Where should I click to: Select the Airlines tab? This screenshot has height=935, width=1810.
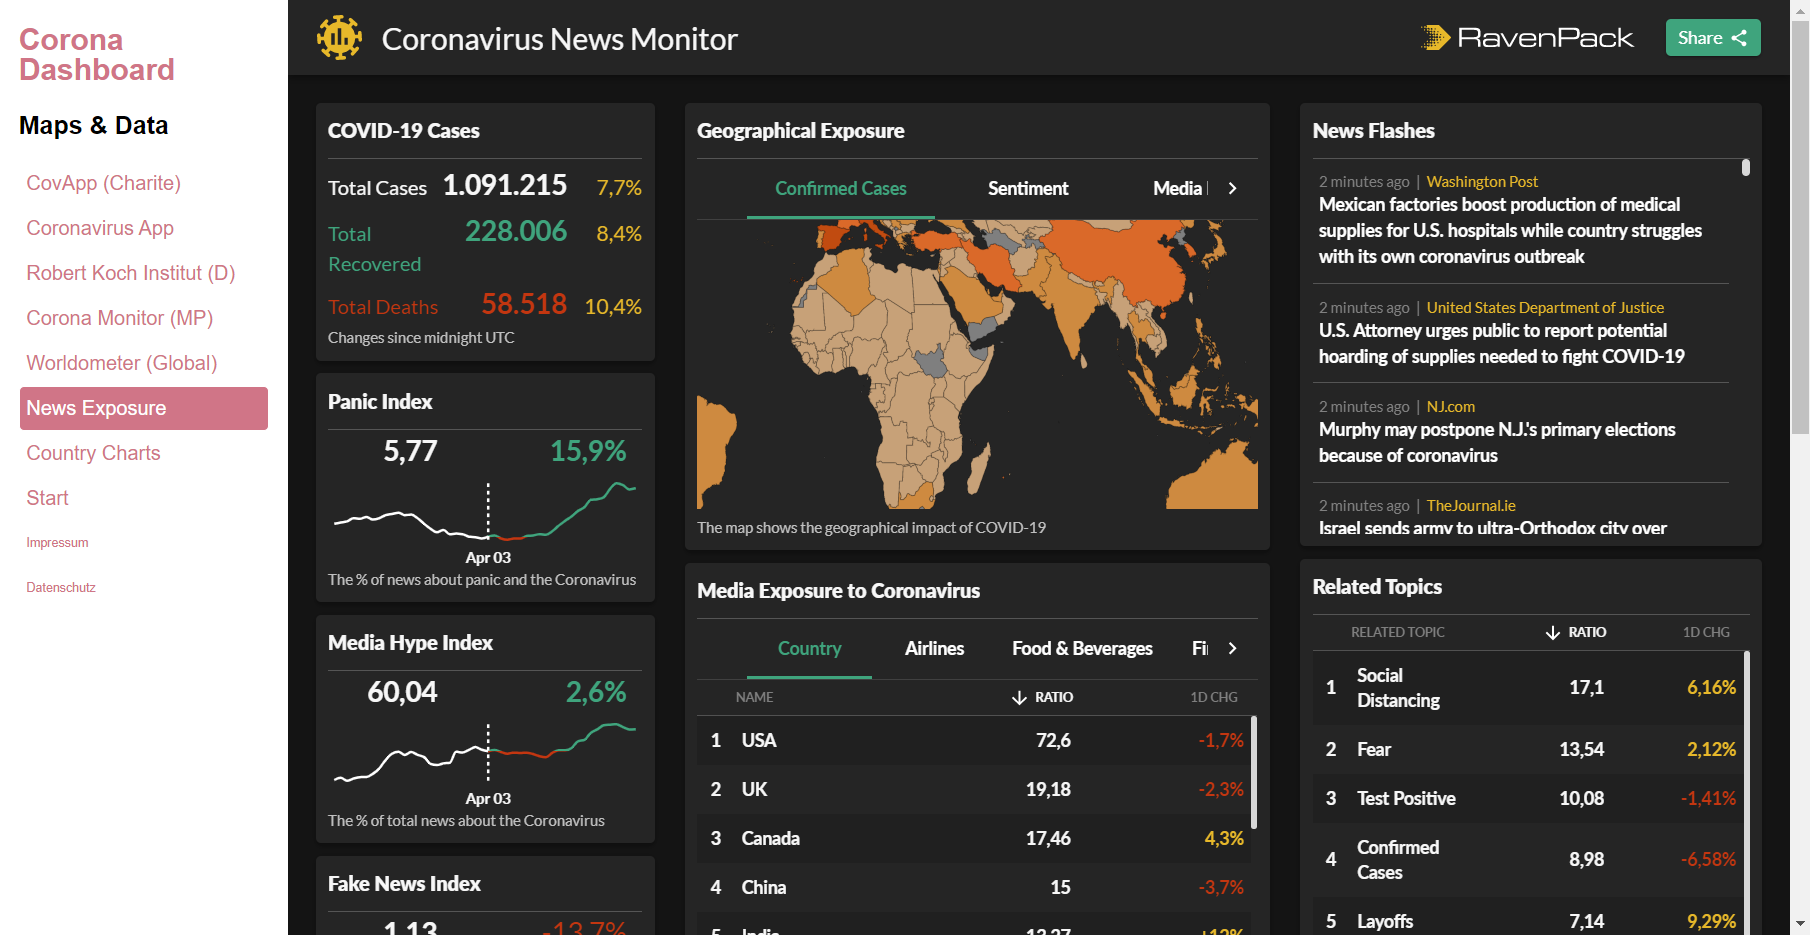pos(934,648)
